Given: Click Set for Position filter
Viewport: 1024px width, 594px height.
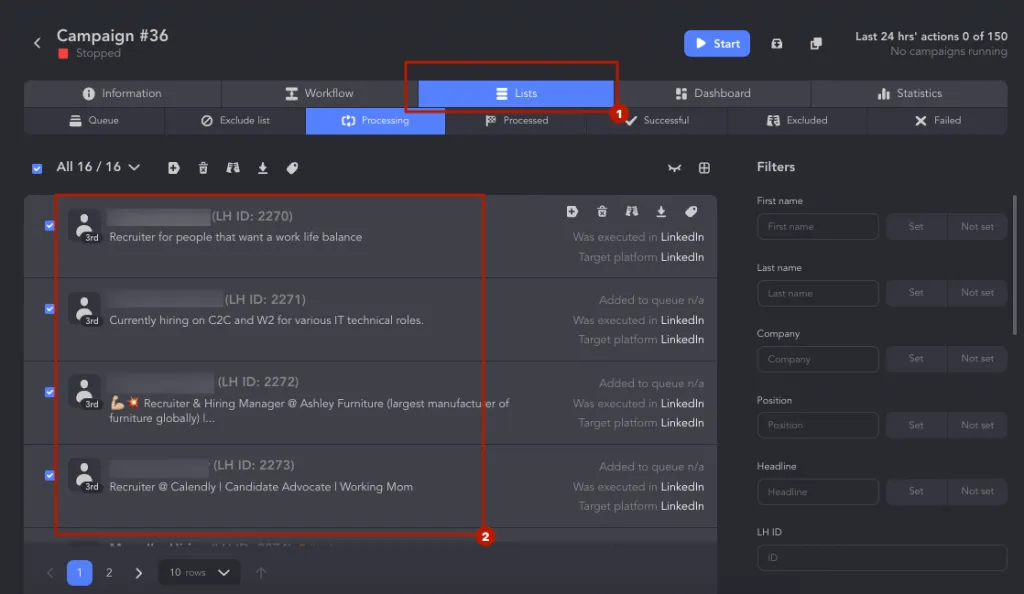Looking at the screenshot, I should tap(916, 426).
